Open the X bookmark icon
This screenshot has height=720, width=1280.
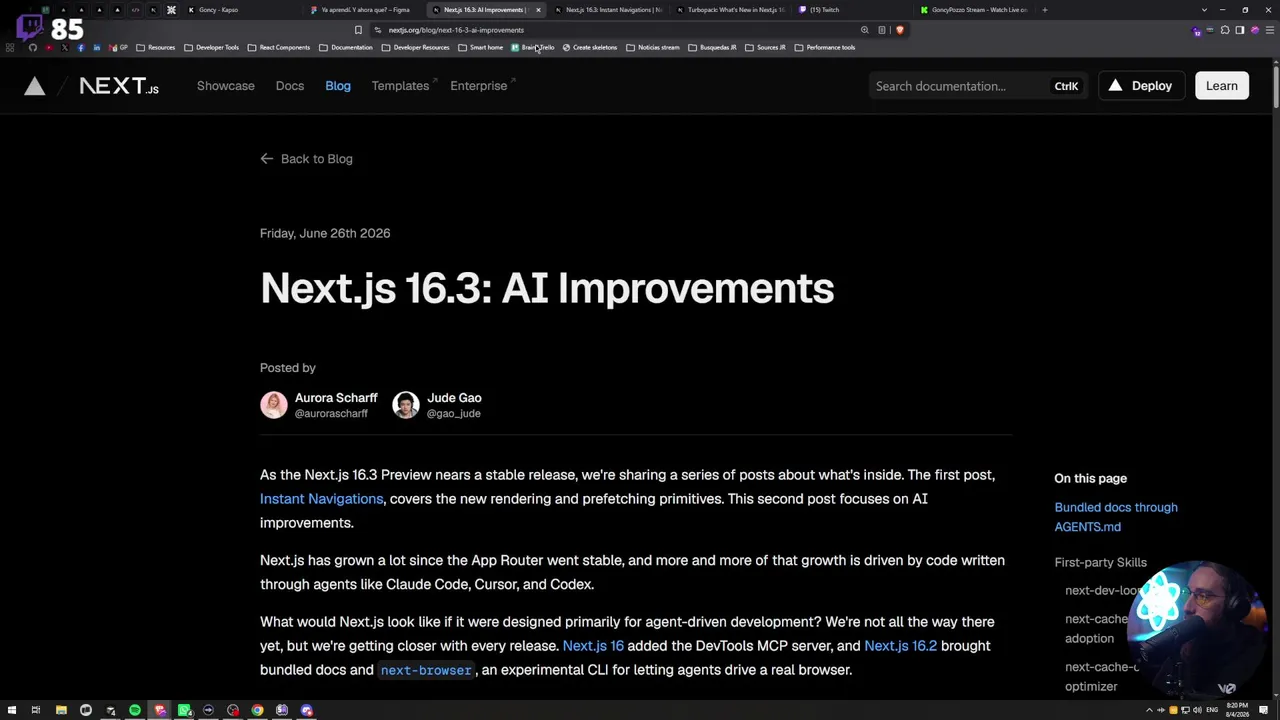pyautogui.click(x=65, y=48)
